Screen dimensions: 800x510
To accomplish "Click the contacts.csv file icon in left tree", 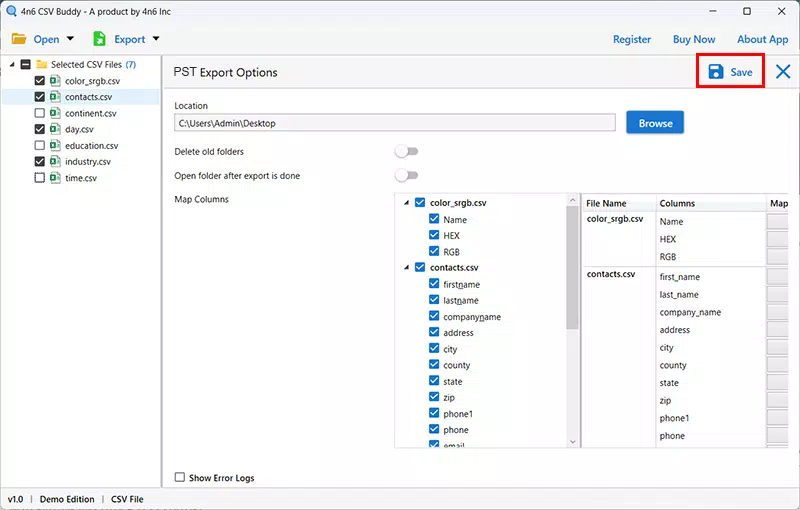I will [x=55, y=96].
